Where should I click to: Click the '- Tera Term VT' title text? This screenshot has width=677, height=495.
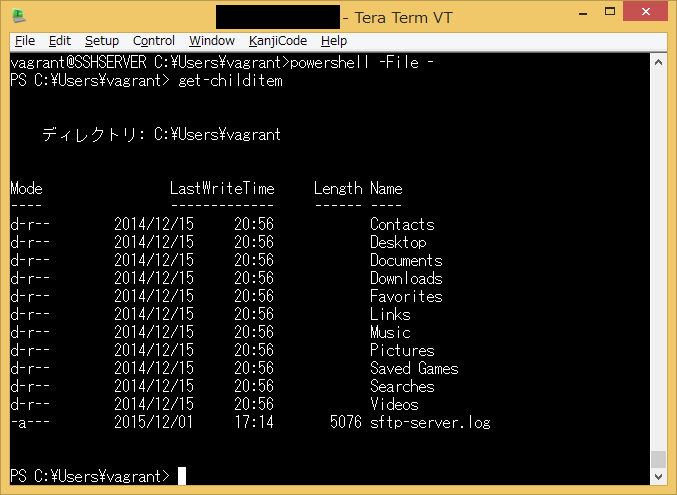398,18
